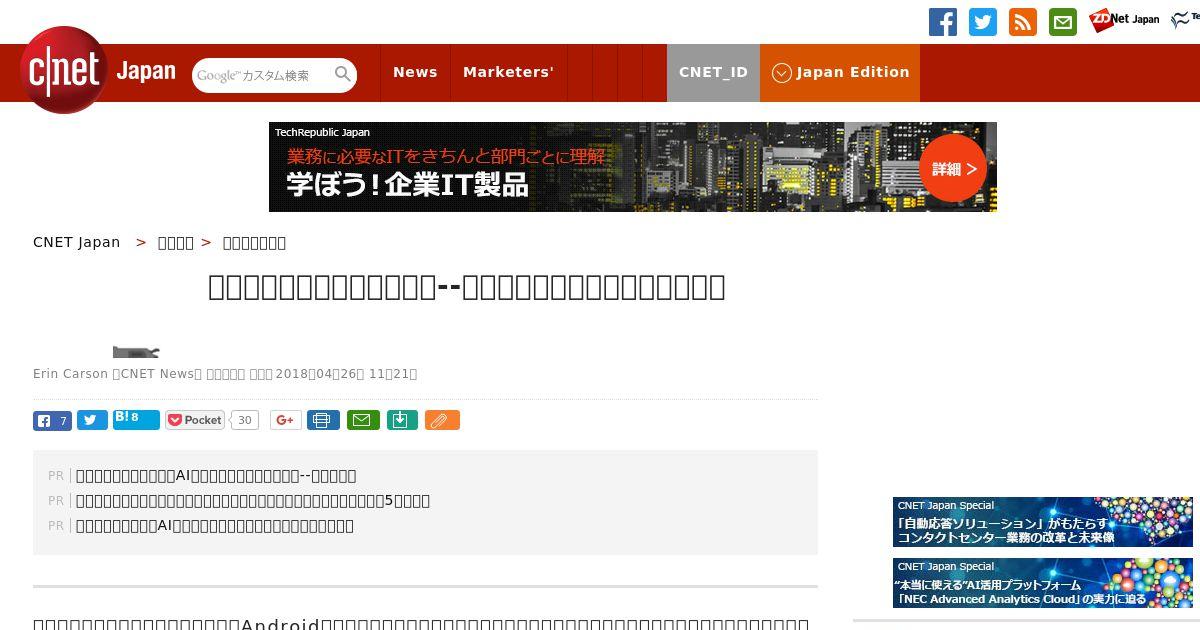The height and width of the screenshot is (630, 1200).
Task: Print article using the blue printer icon
Action: (323, 420)
